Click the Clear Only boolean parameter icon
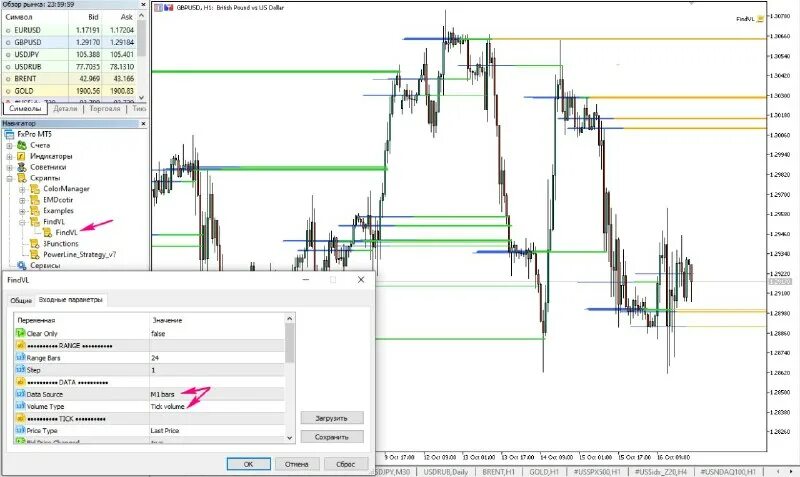This screenshot has width=800, height=477. click(x=20, y=333)
